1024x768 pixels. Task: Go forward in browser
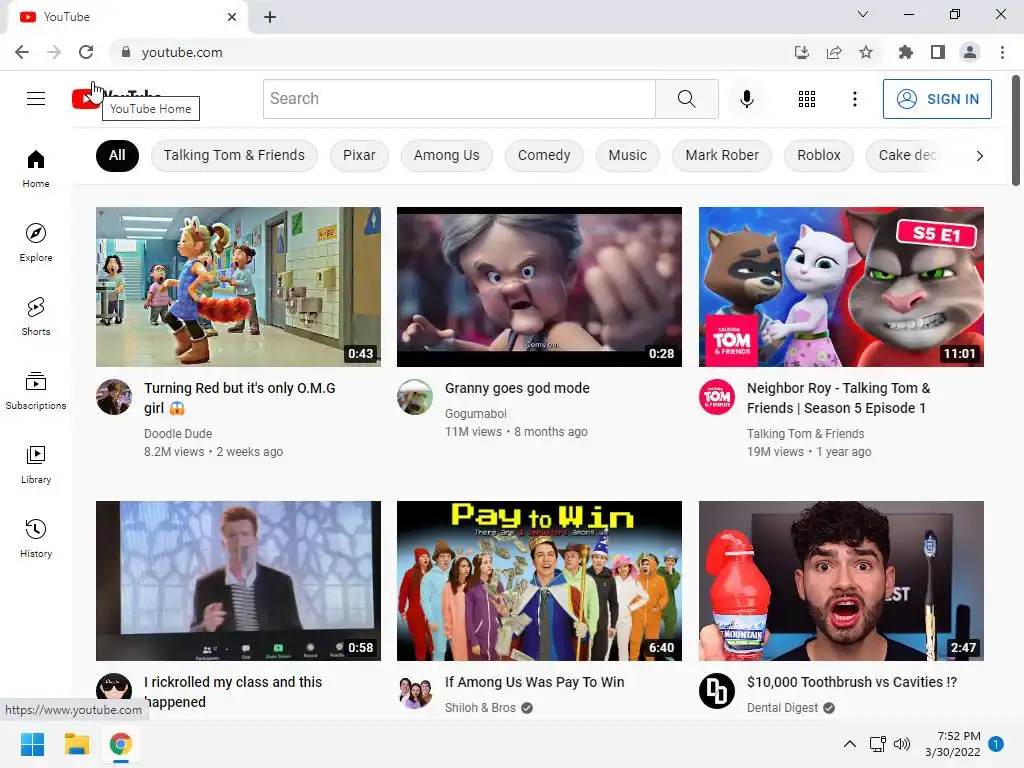[54, 52]
